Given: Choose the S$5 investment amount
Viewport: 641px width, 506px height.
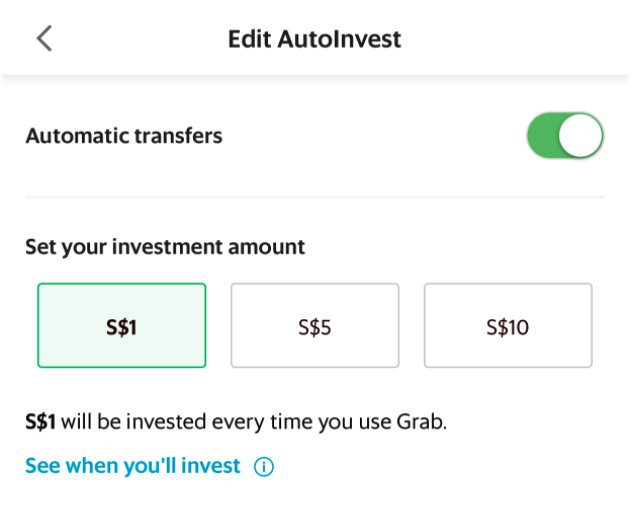Looking at the screenshot, I should pos(315,325).
